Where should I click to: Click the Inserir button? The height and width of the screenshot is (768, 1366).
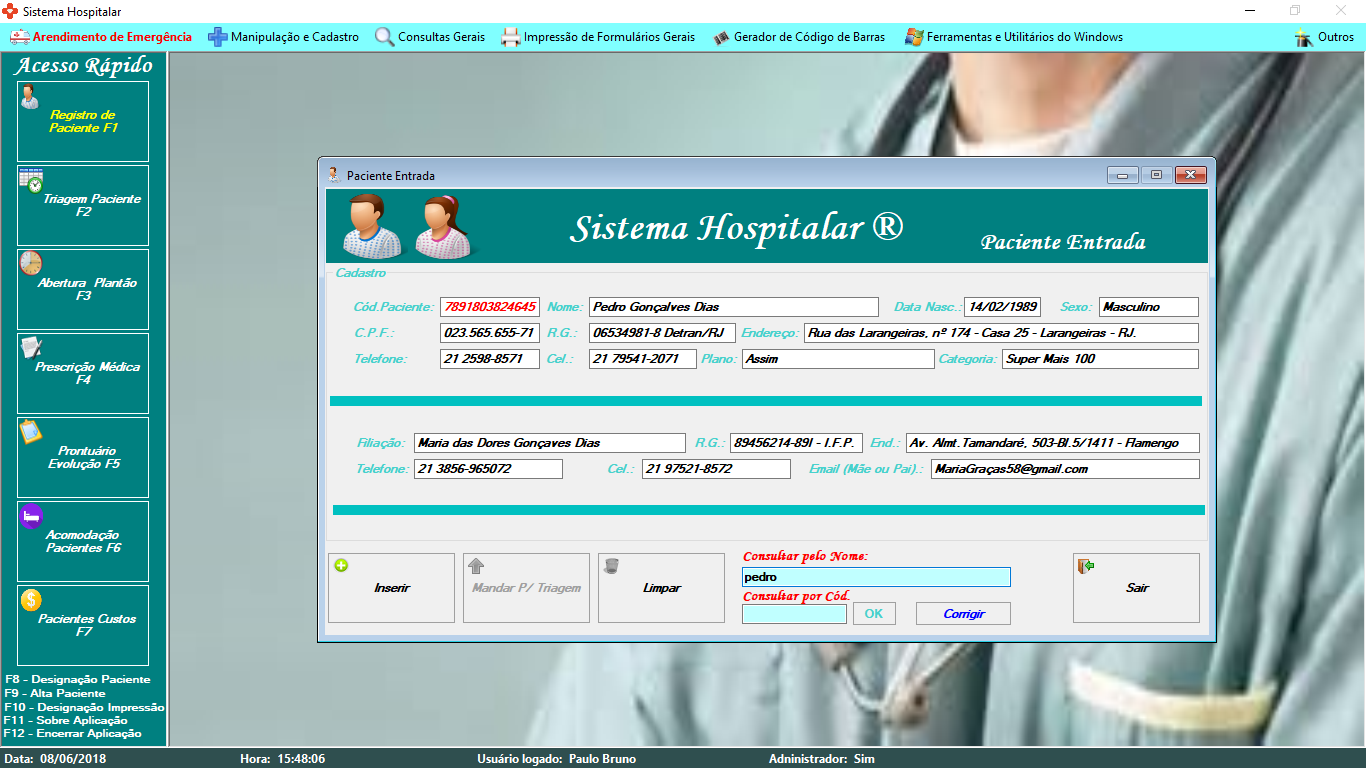[x=391, y=588]
